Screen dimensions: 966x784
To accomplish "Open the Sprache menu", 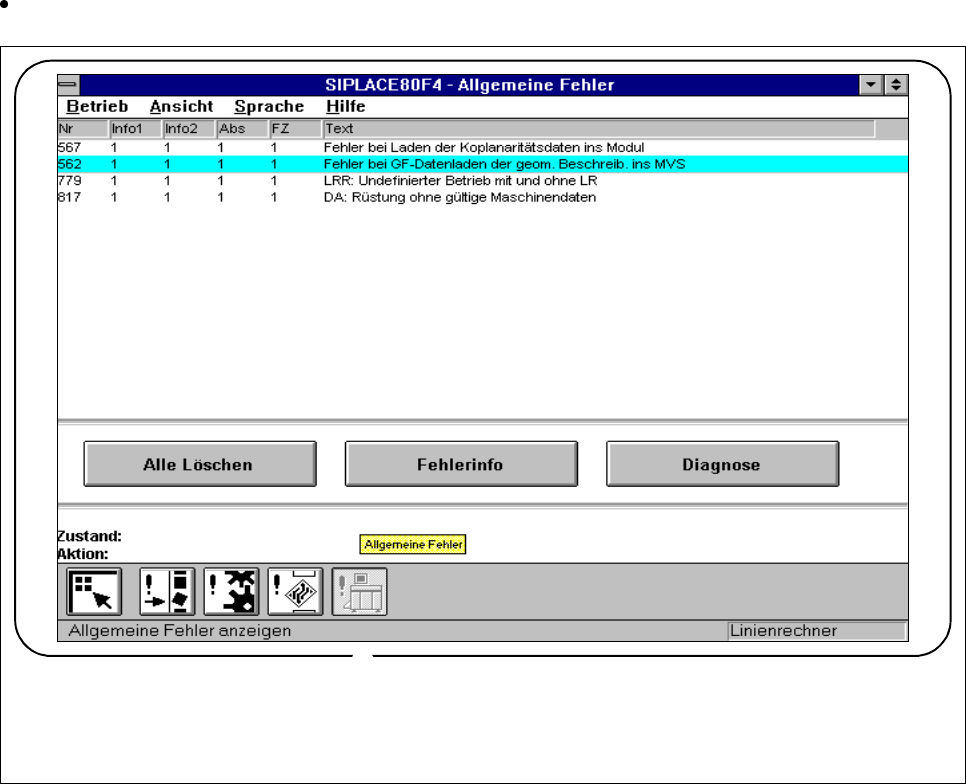I will pyautogui.click(x=269, y=107).
